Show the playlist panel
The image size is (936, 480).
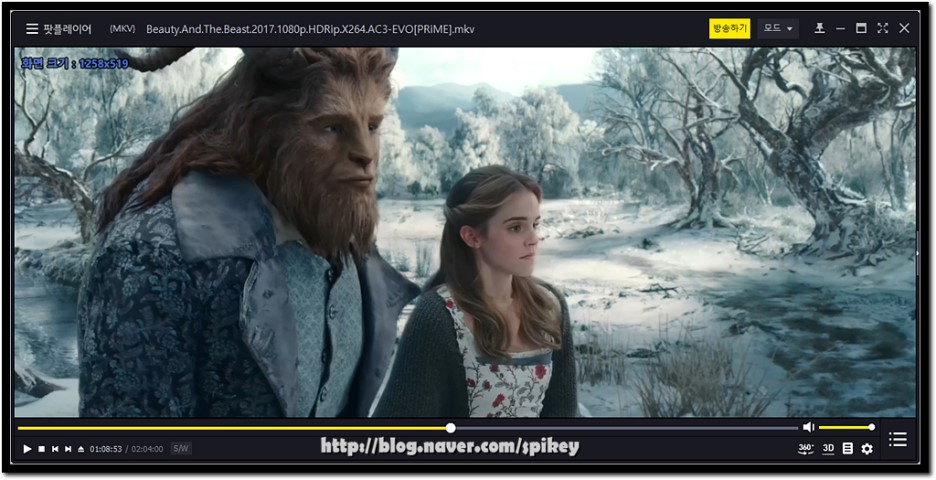(x=897, y=439)
